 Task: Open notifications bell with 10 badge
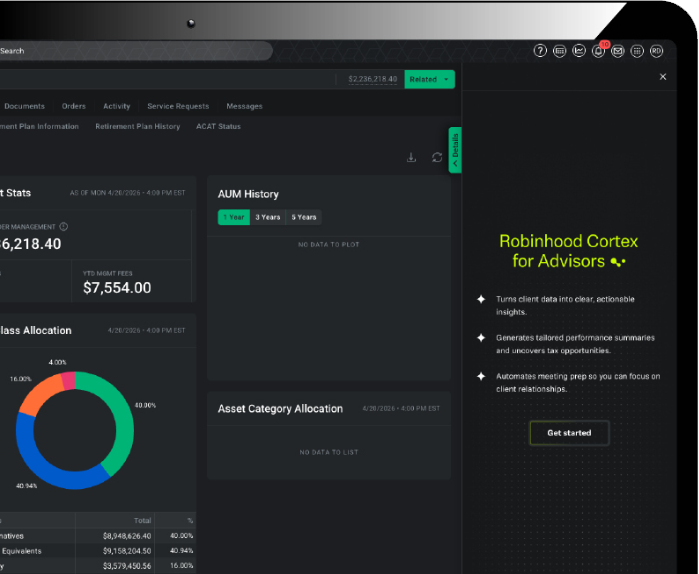[598, 51]
